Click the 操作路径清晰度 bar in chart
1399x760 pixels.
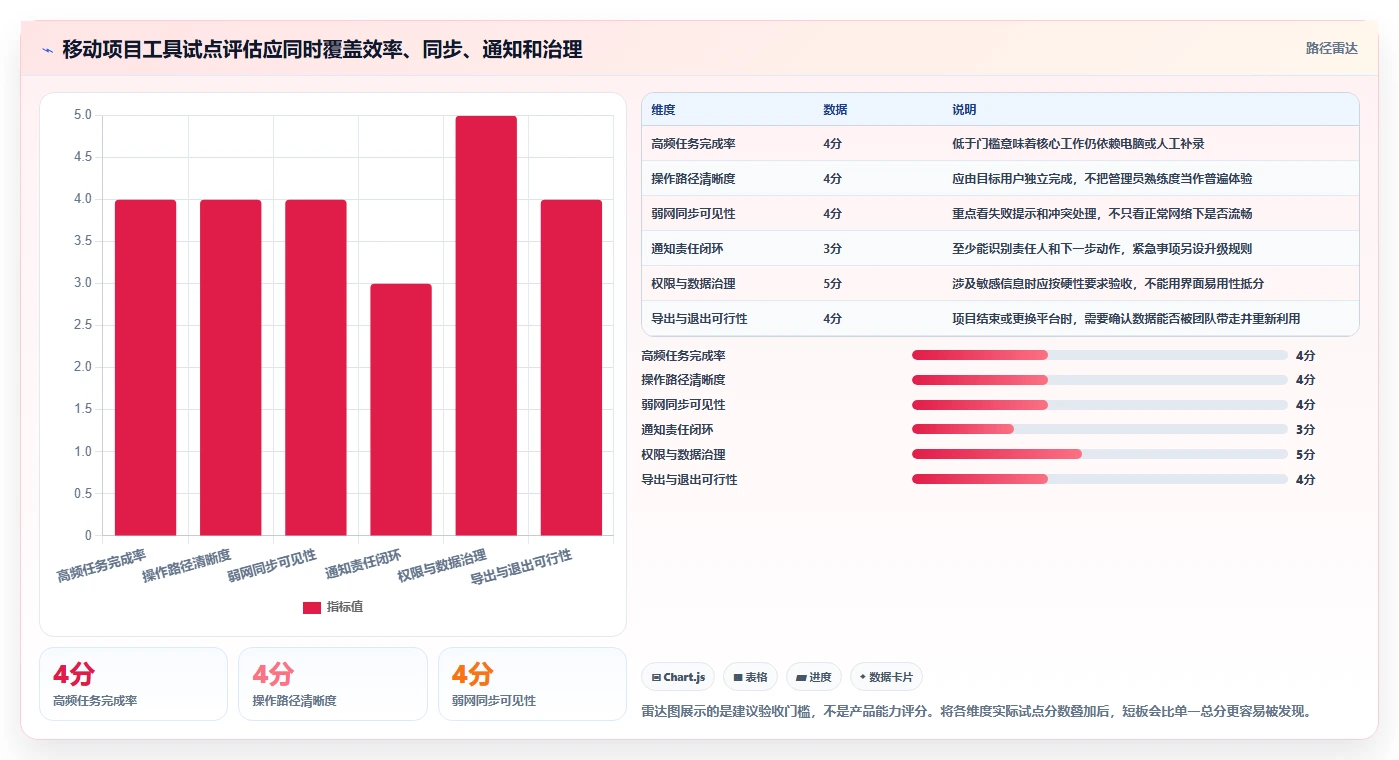coord(231,367)
